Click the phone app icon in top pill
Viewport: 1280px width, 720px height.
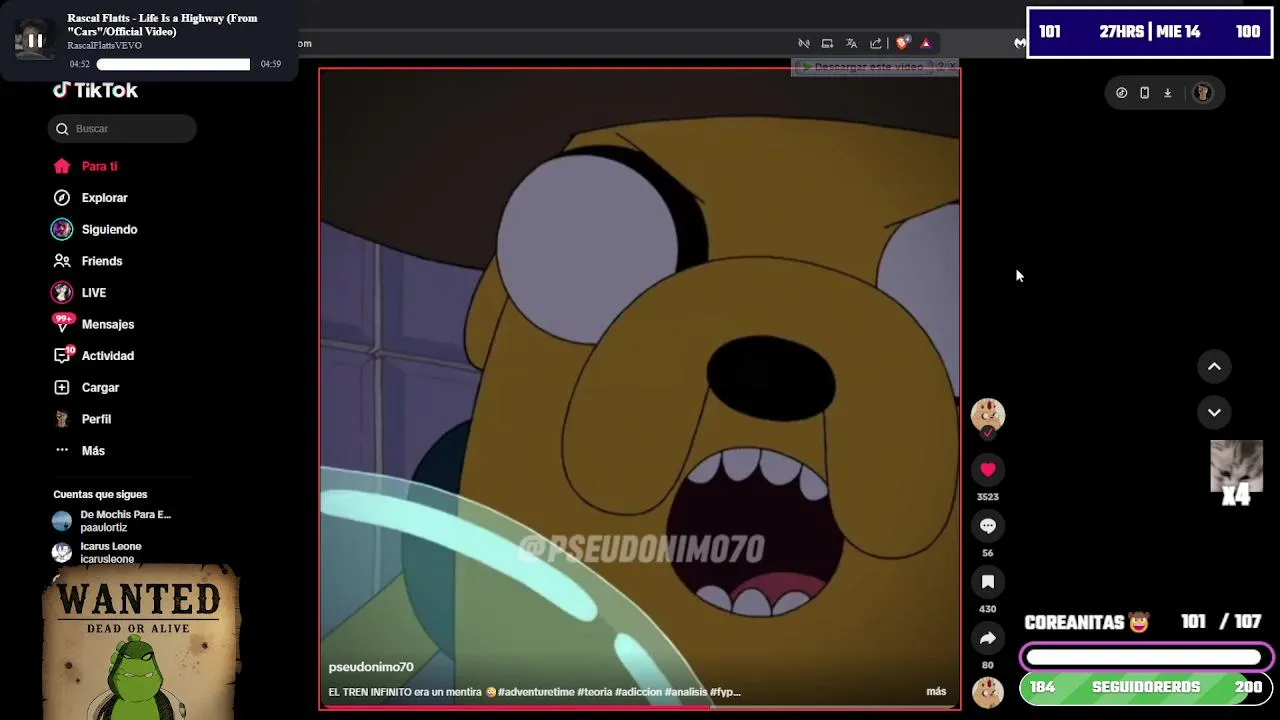1144,93
